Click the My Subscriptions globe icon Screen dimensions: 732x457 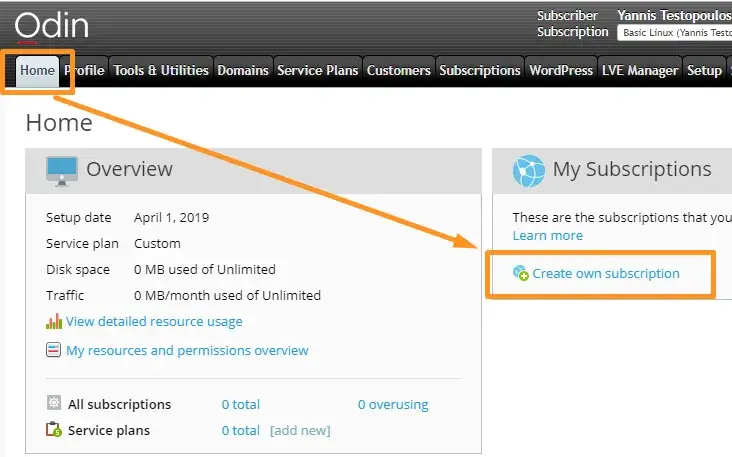pyautogui.click(x=528, y=171)
